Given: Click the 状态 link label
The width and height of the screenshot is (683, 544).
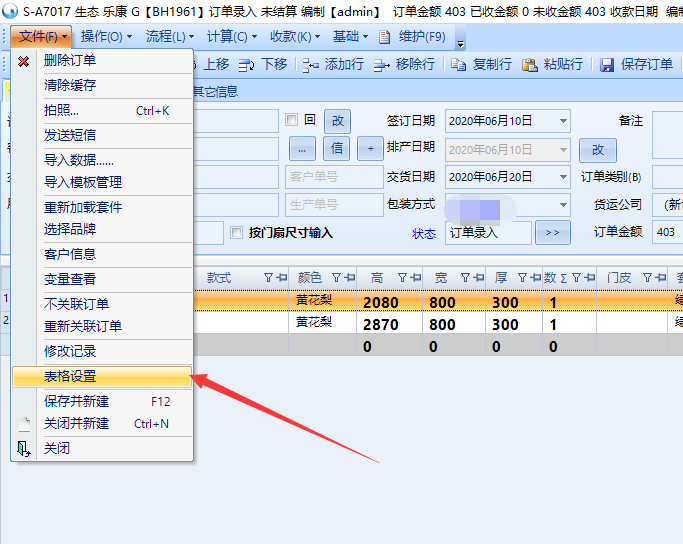Looking at the screenshot, I should pyautogui.click(x=424, y=233).
